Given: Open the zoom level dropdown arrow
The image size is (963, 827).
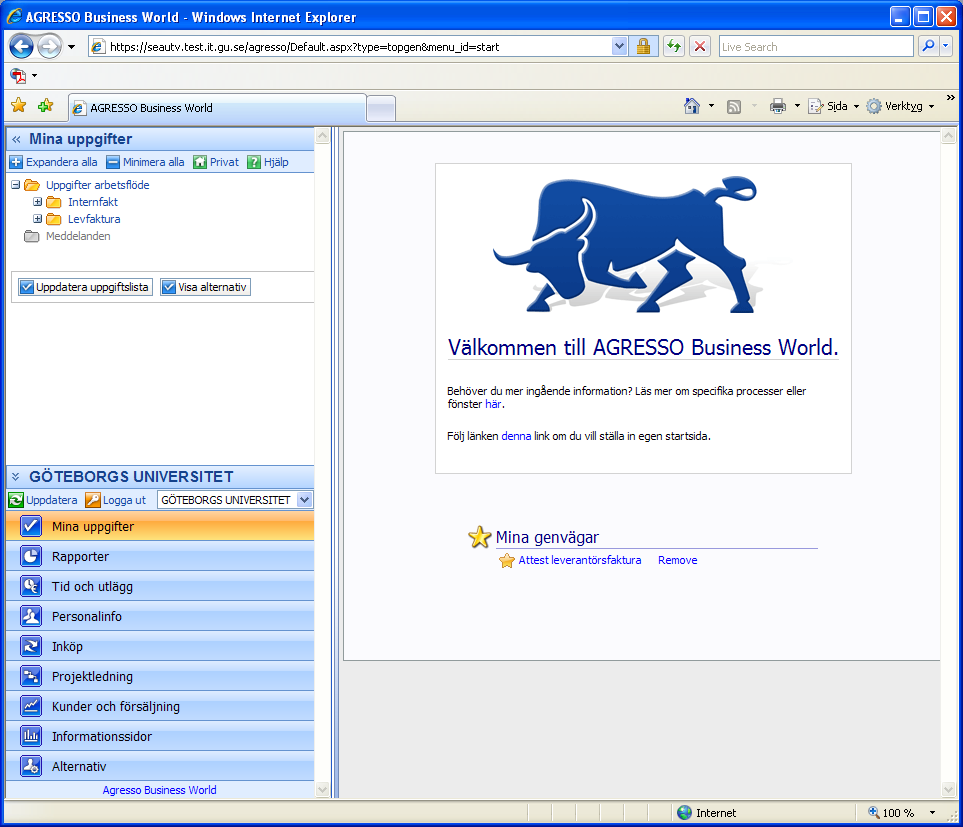Looking at the screenshot, I should (x=932, y=813).
